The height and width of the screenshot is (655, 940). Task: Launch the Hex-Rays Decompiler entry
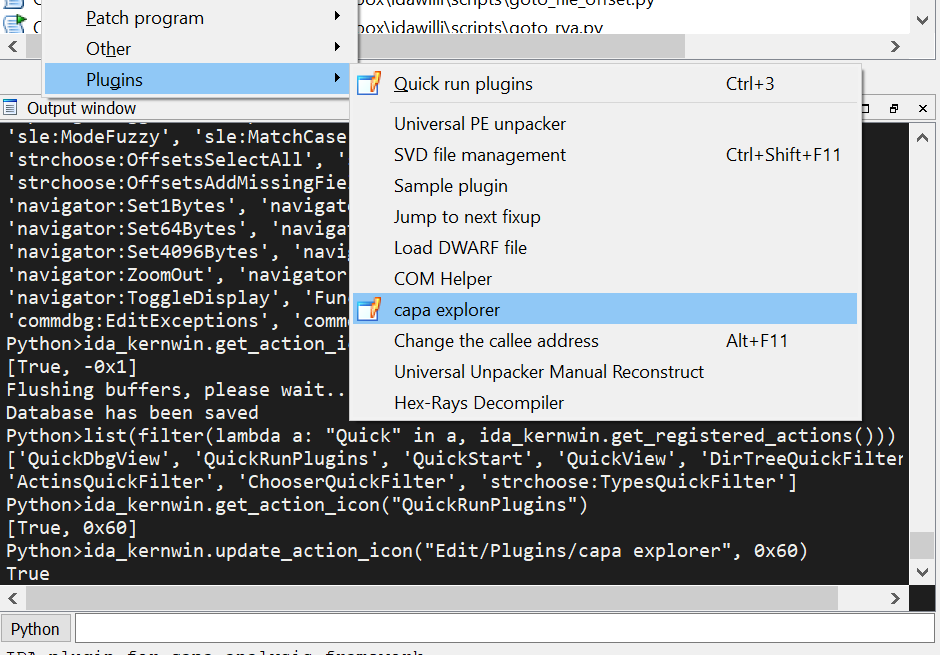[x=478, y=403]
